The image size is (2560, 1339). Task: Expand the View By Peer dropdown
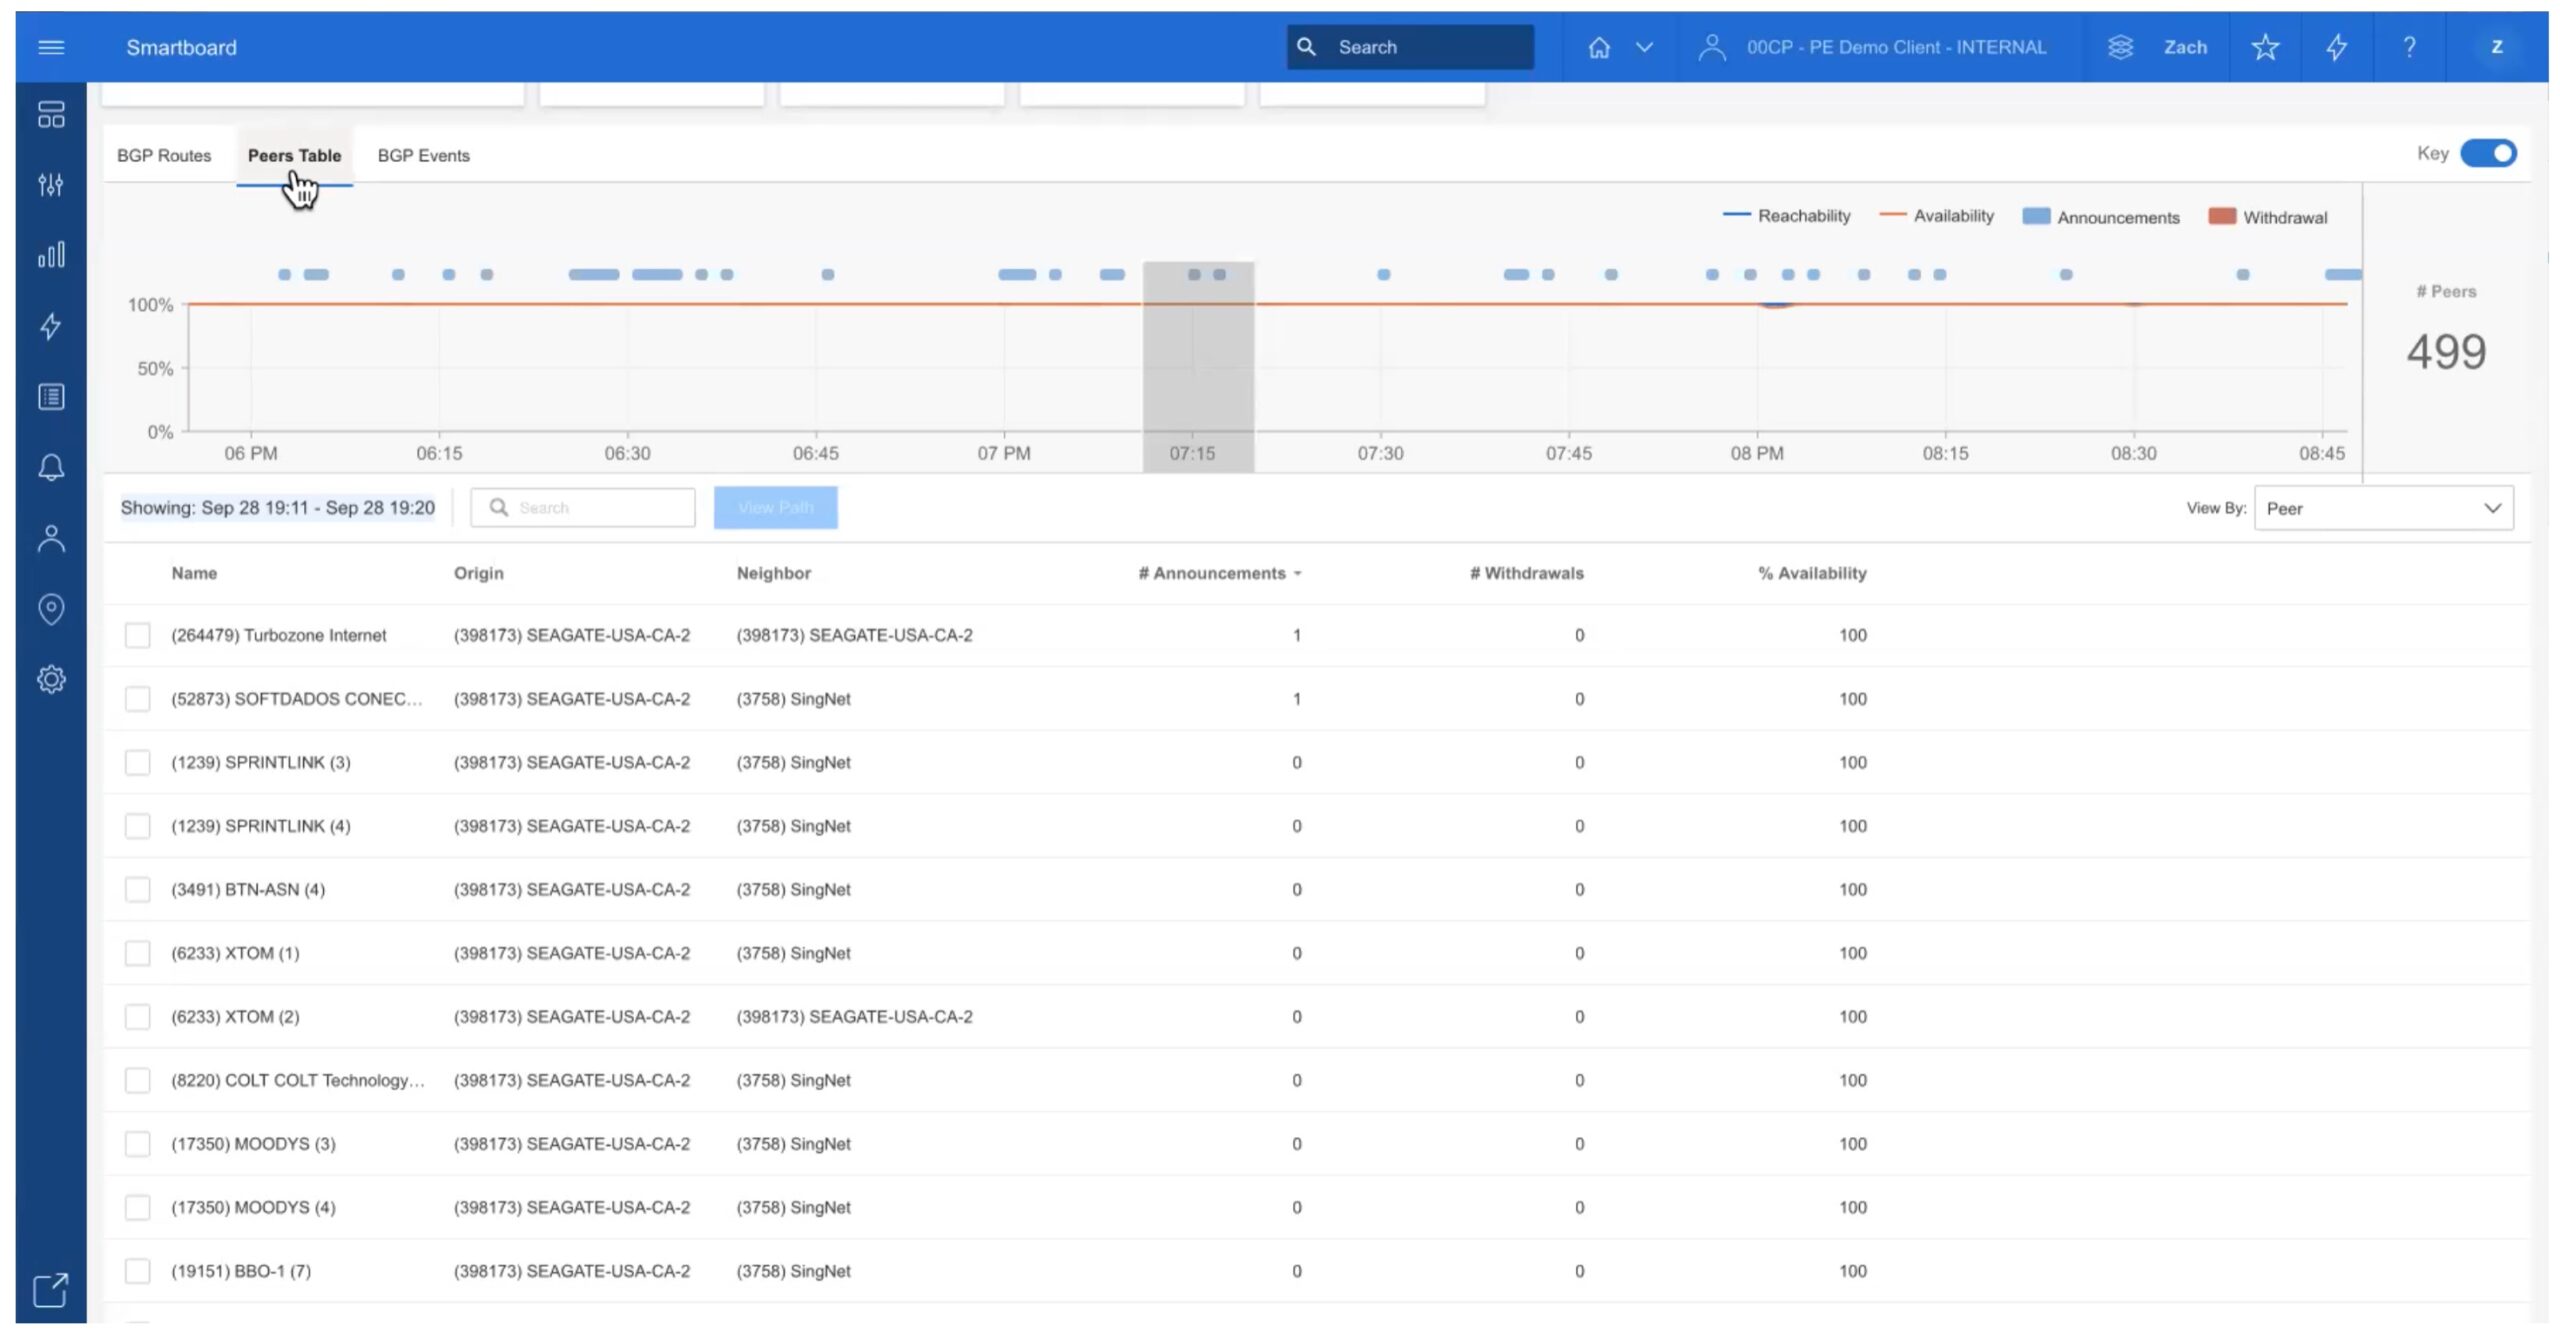(x=2383, y=508)
